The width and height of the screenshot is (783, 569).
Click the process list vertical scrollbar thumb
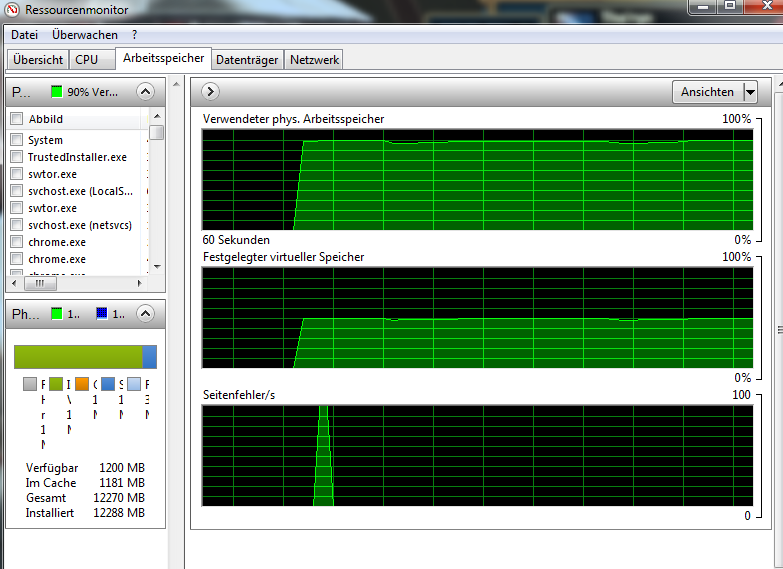(157, 132)
